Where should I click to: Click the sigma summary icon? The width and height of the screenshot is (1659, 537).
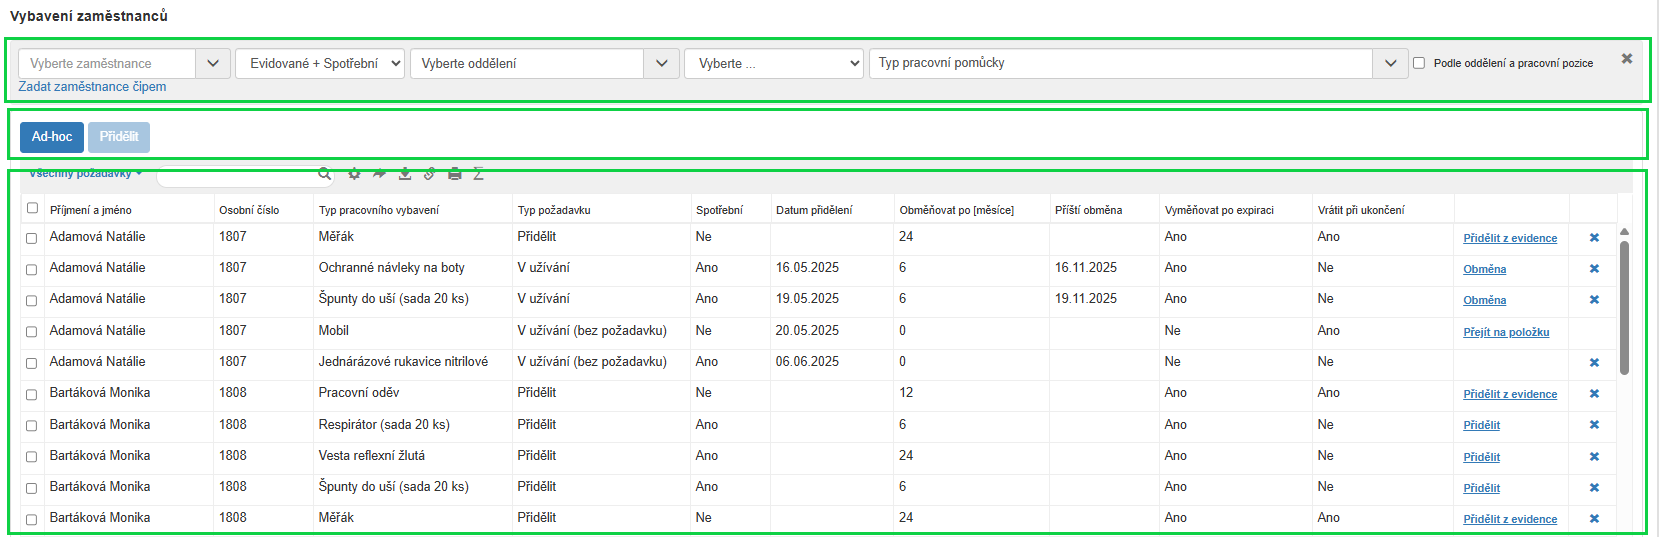479,174
